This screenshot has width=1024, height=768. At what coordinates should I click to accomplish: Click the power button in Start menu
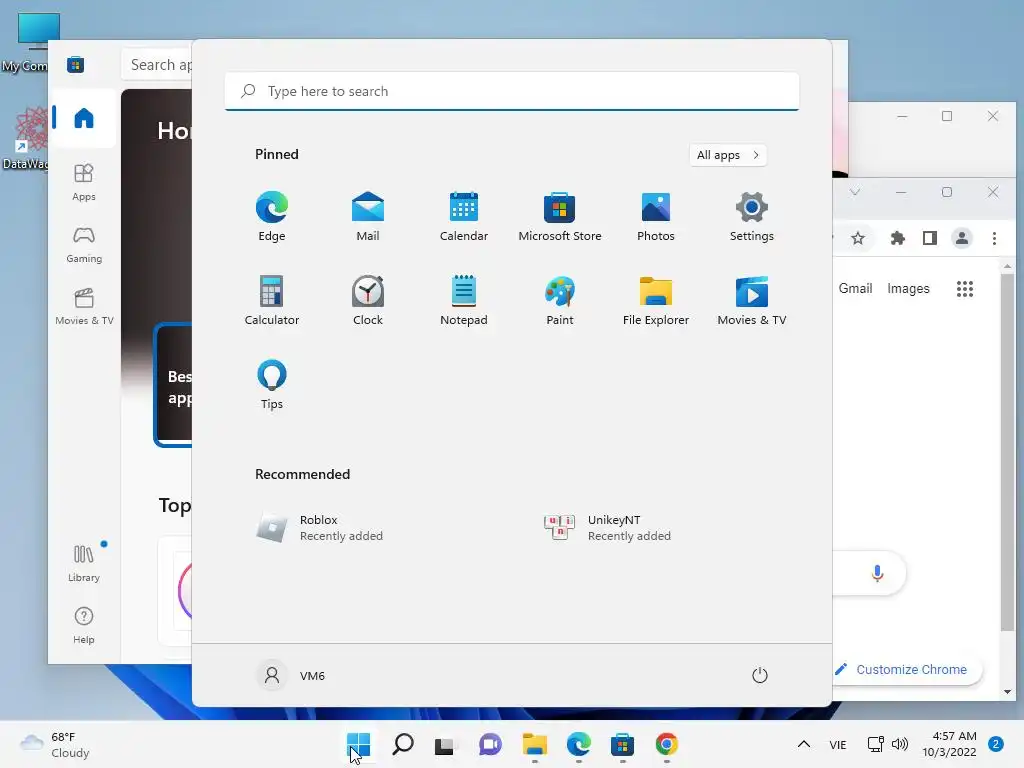(760, 675)
